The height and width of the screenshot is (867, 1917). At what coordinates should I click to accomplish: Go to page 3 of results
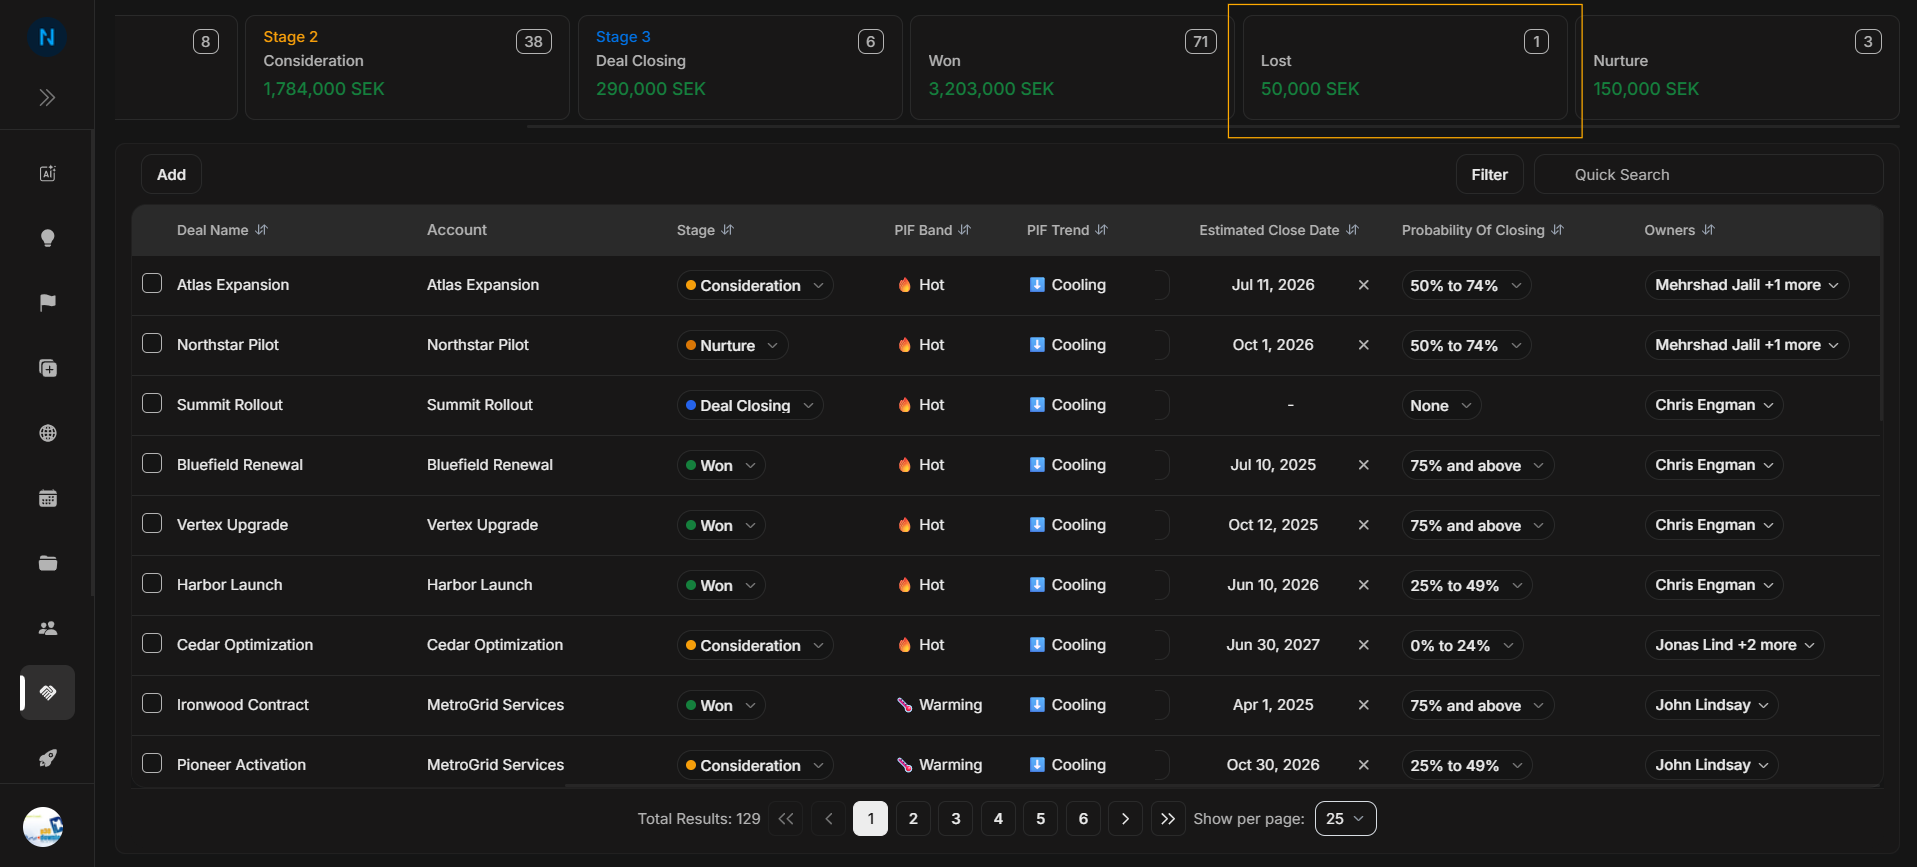956,818
